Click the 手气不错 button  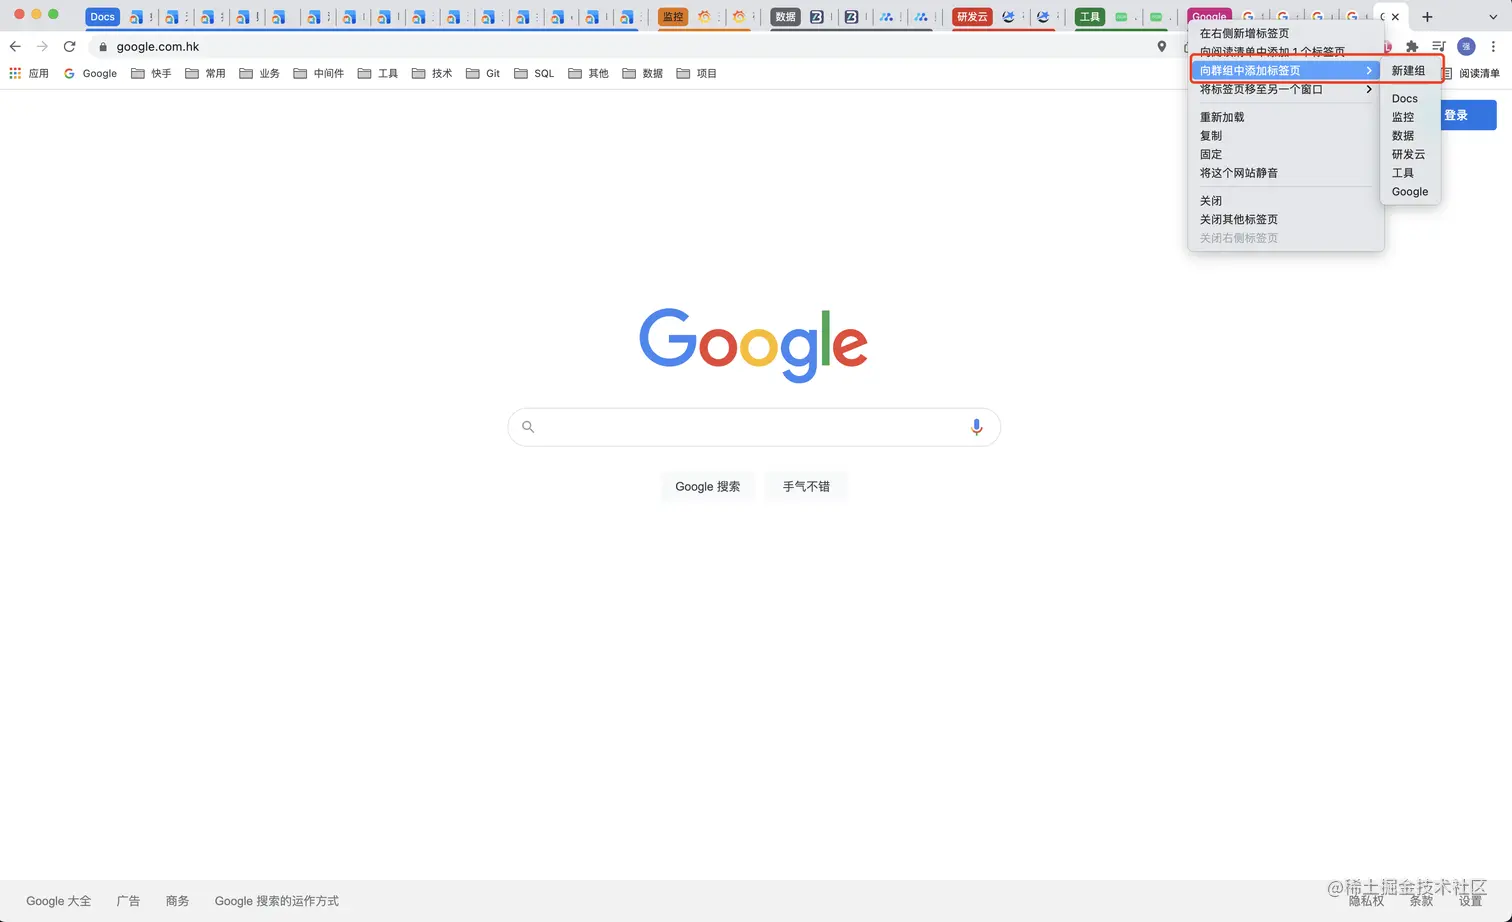(x=806, y=486)
